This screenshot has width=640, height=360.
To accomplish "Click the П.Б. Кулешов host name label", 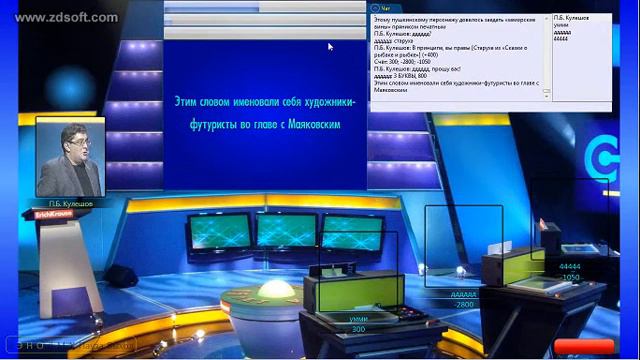I will click(x=71, y=204).
